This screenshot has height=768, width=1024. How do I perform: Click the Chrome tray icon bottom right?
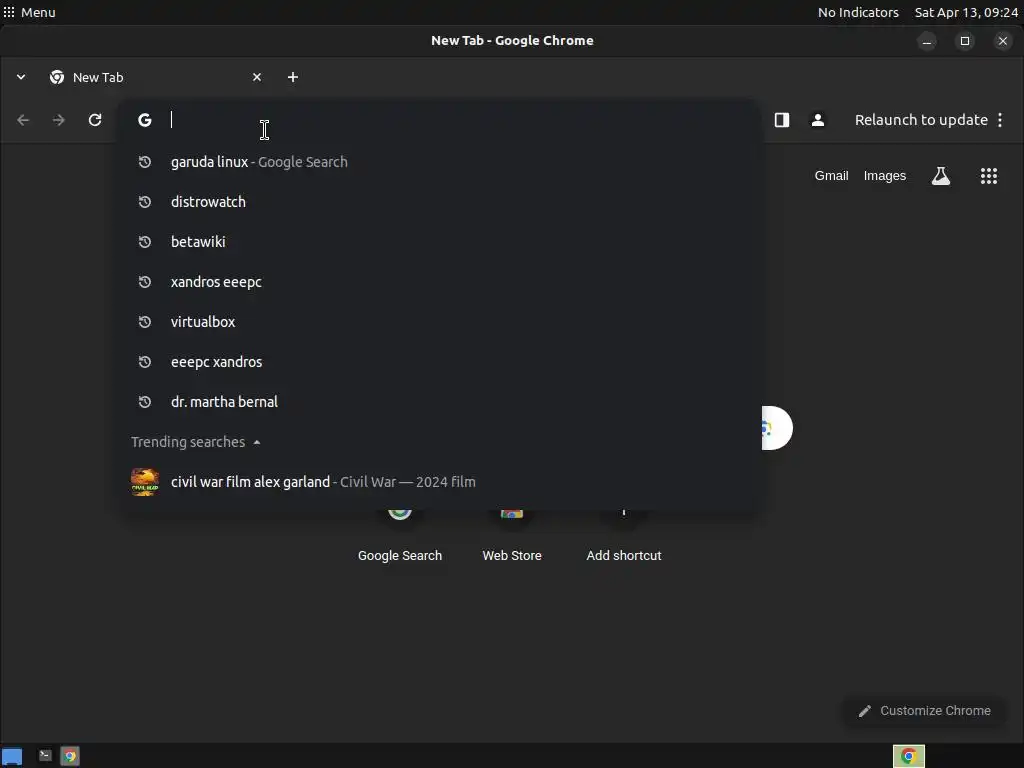908,756
